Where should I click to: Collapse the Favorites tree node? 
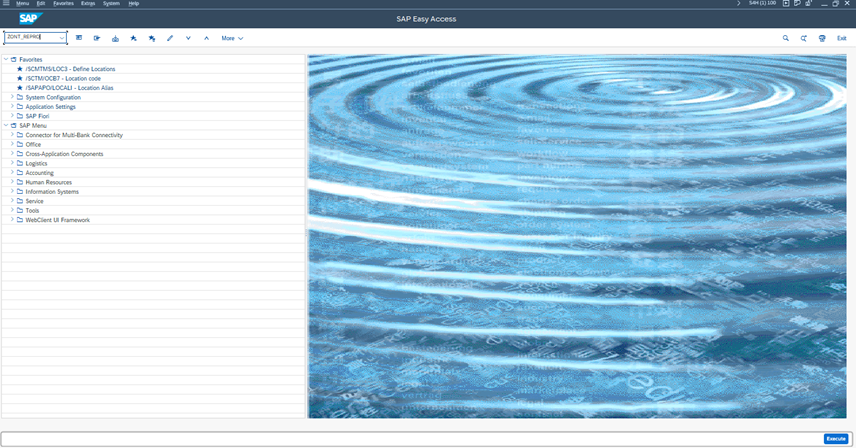click(5, 59)
